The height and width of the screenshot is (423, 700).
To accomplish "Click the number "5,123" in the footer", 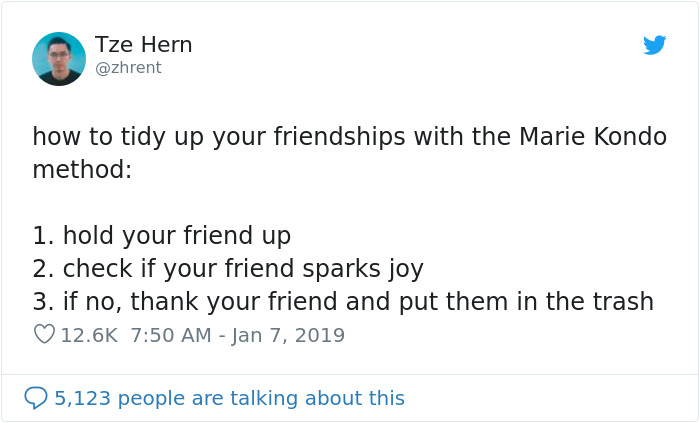I will (x=82, y=398).
